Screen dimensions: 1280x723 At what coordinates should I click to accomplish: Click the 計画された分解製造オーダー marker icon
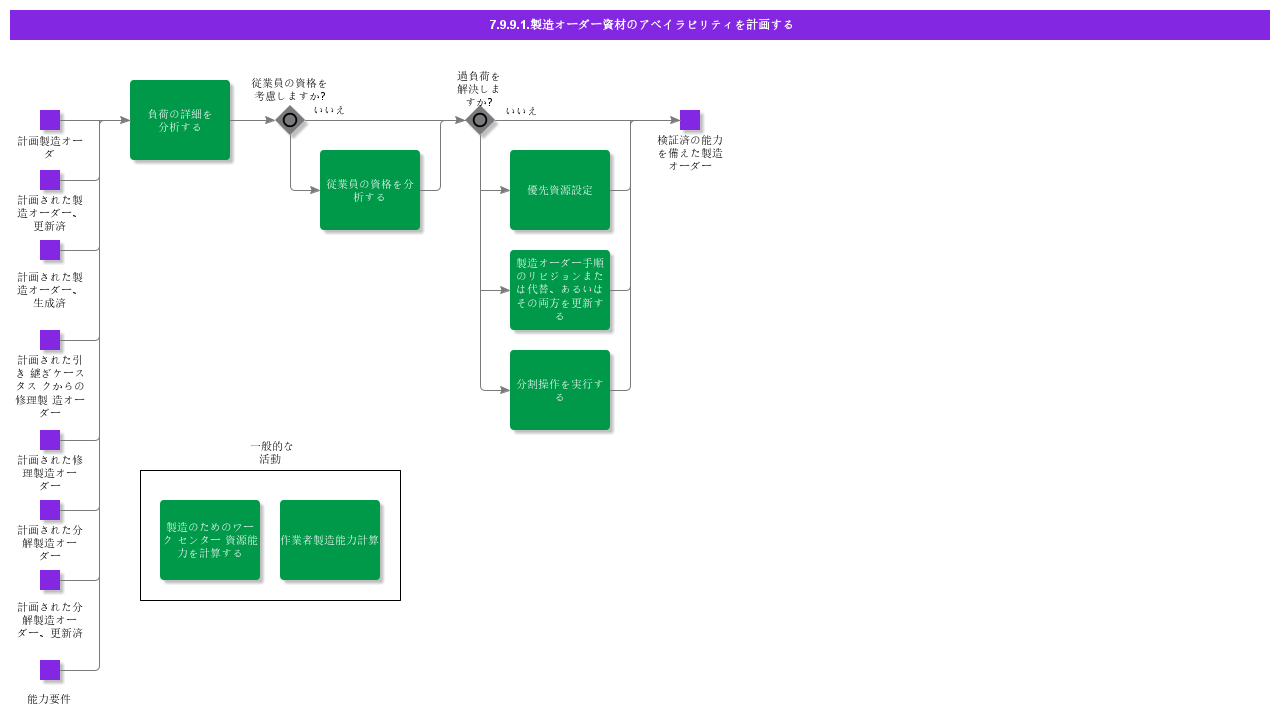[50, 510]
